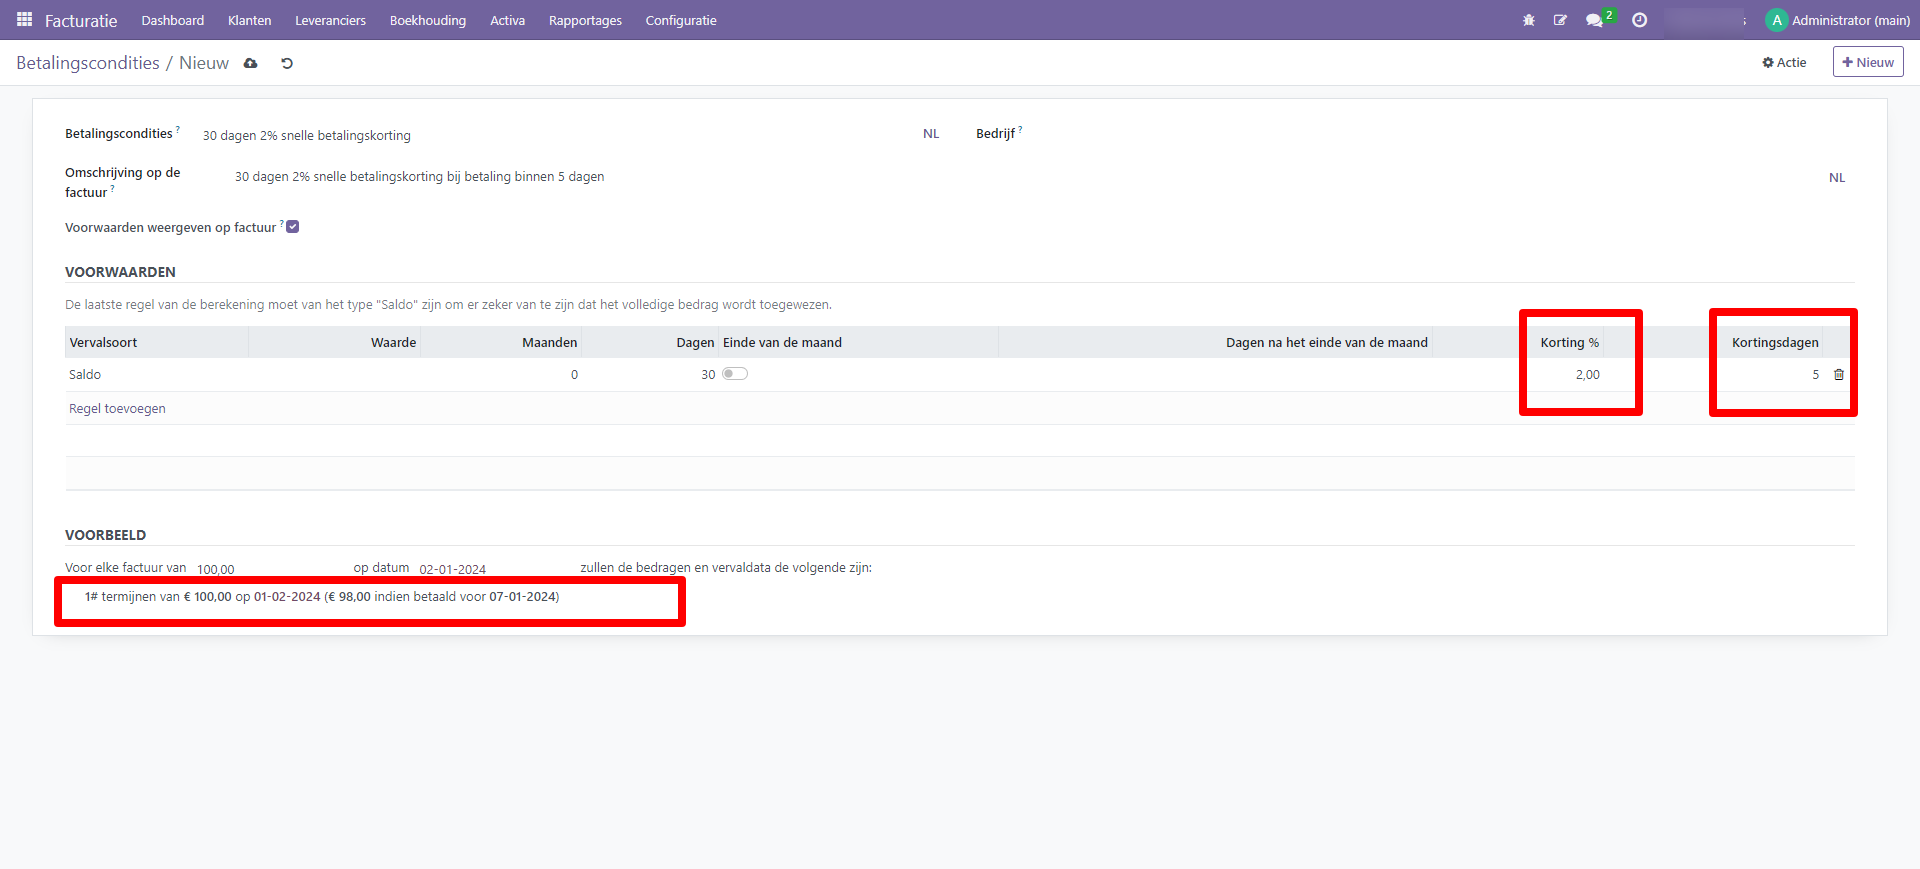Click the example date field 02-01-2024
The image size is (1920, 869).
[453, 569]
